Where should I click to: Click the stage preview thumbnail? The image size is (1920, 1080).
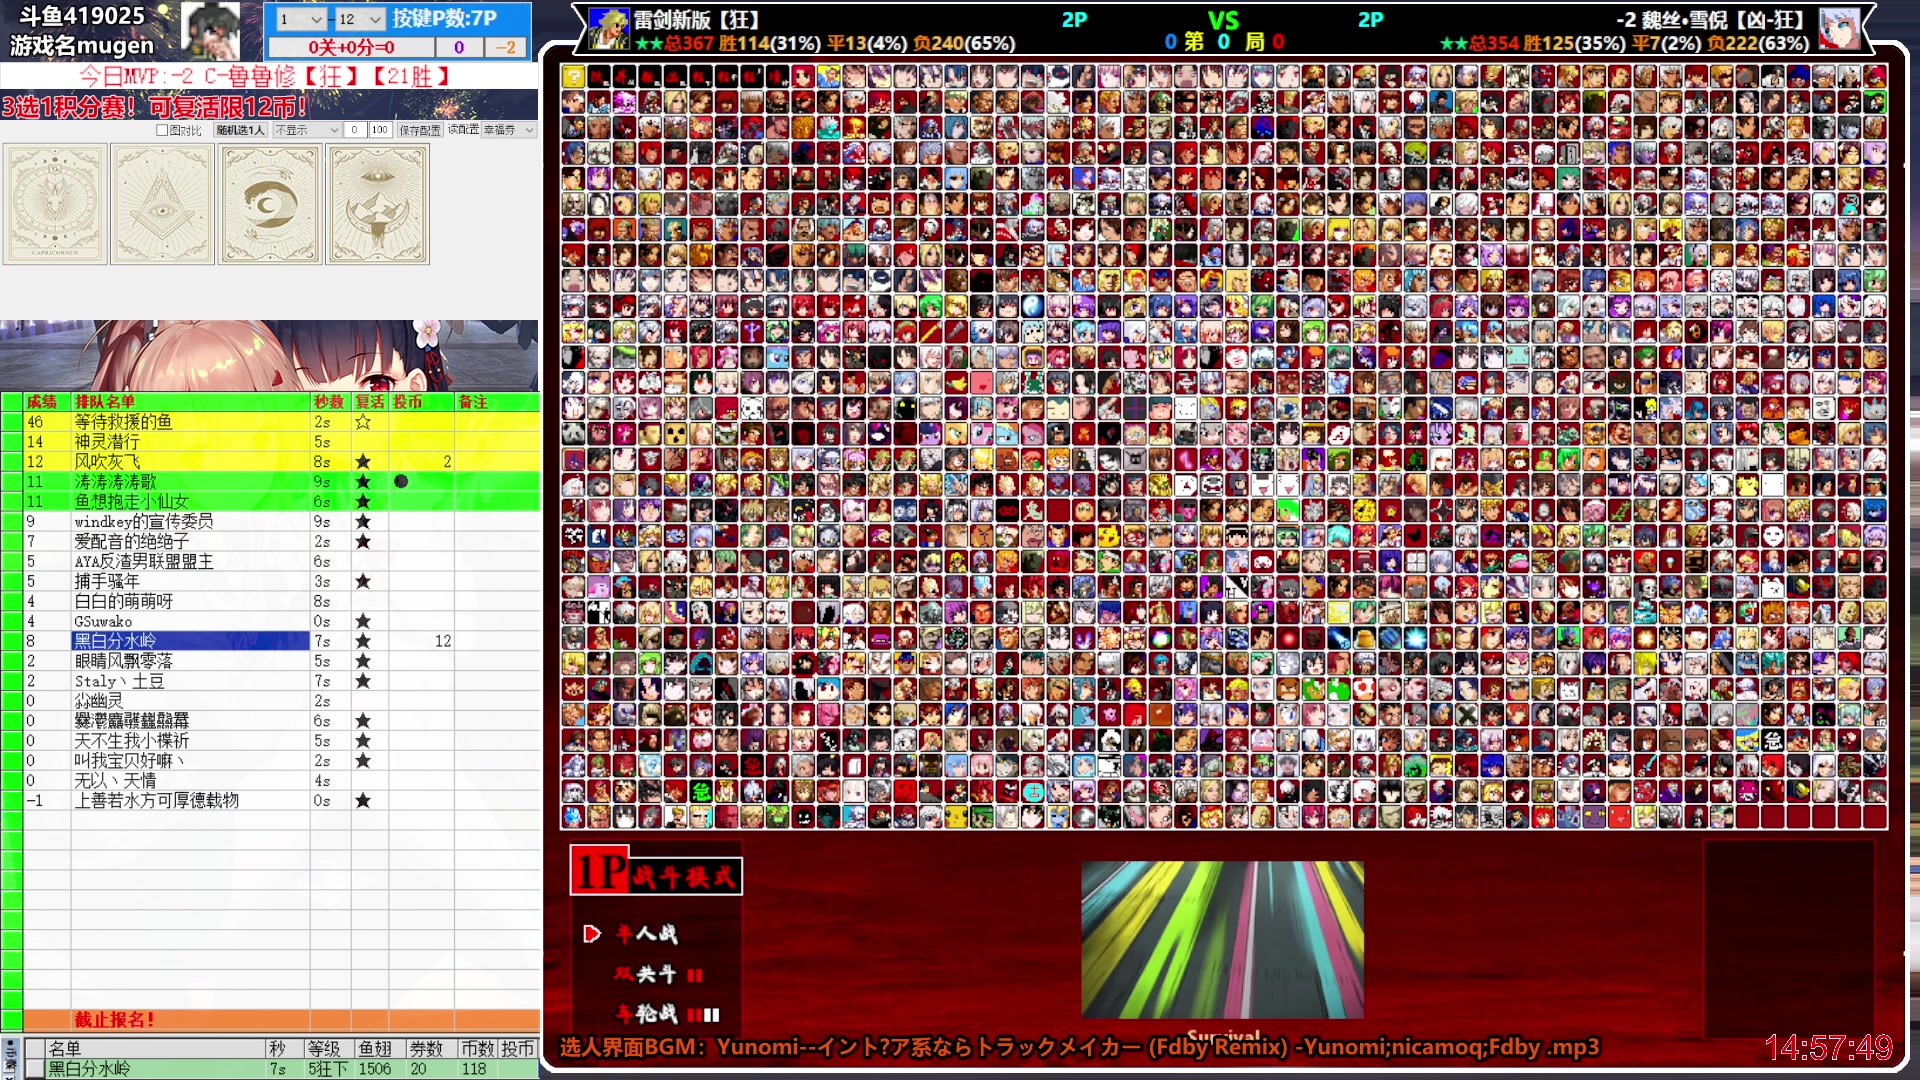(x=1222, y=940)
